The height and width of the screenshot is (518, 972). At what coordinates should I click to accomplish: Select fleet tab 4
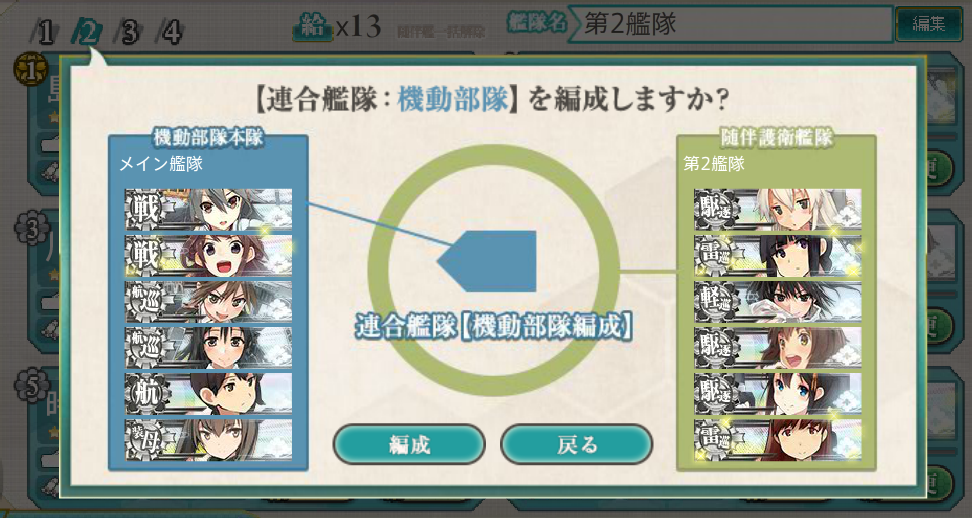[170, 32]
